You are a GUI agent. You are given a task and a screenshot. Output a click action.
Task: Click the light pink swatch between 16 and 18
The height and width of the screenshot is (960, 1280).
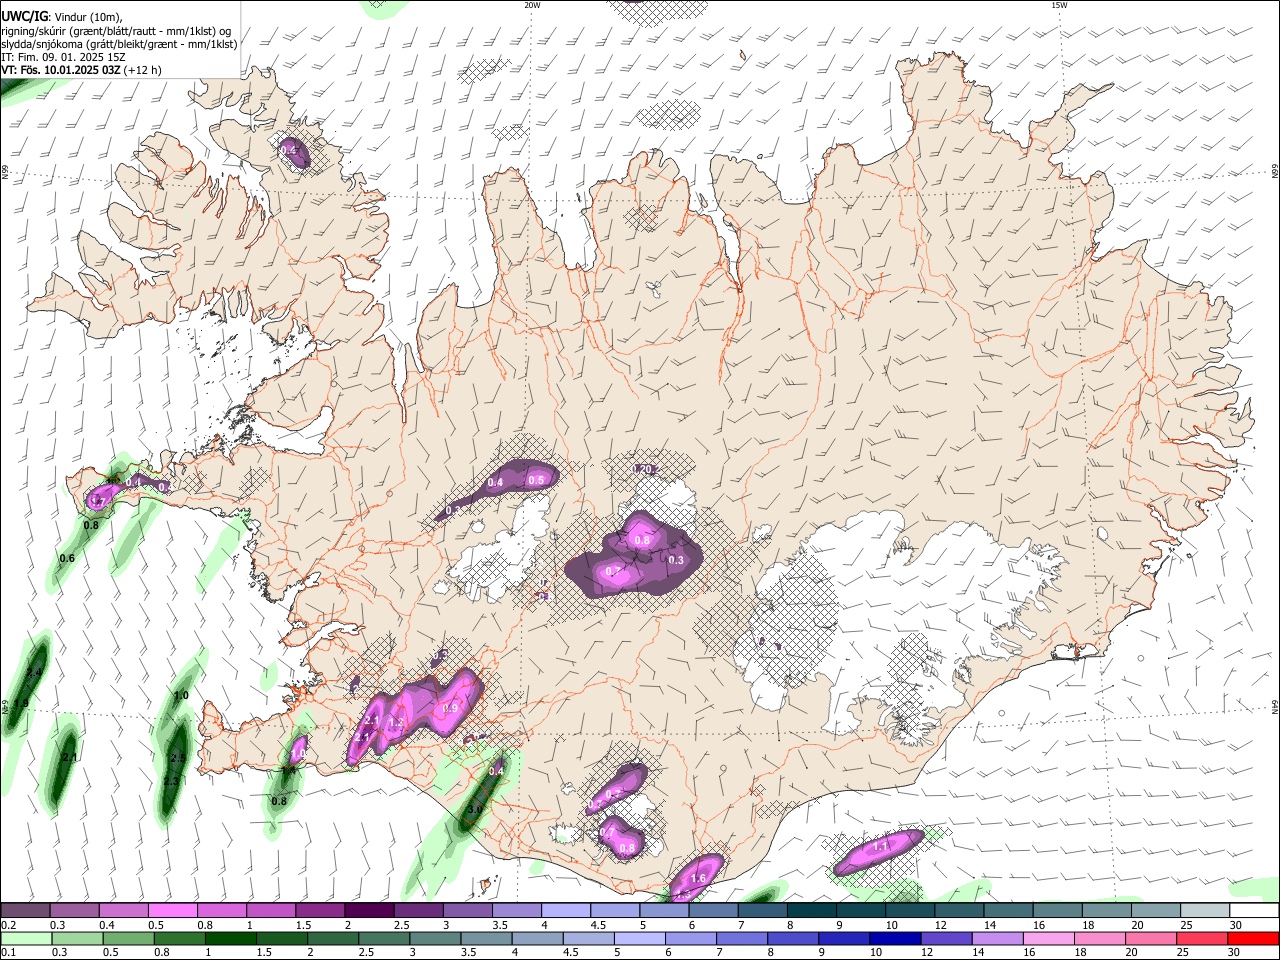pos(1048,938)
